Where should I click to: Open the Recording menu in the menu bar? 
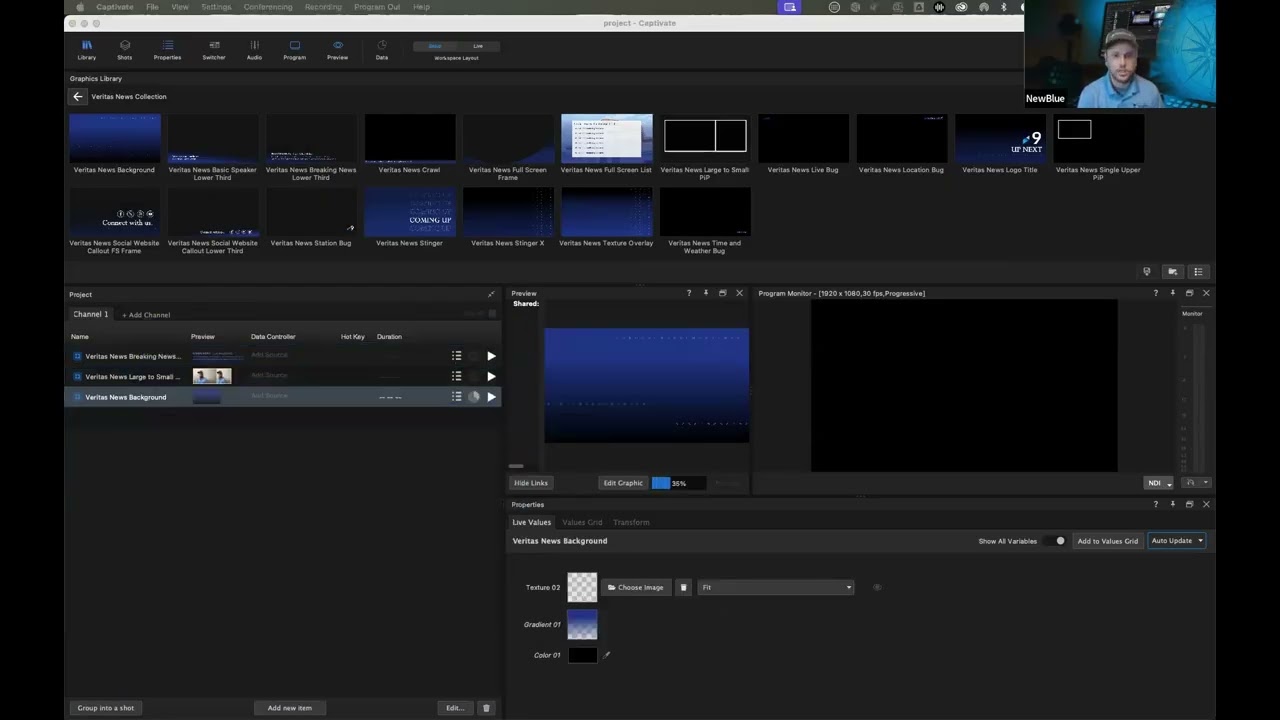pyautogui.click(x=323, y=7)
